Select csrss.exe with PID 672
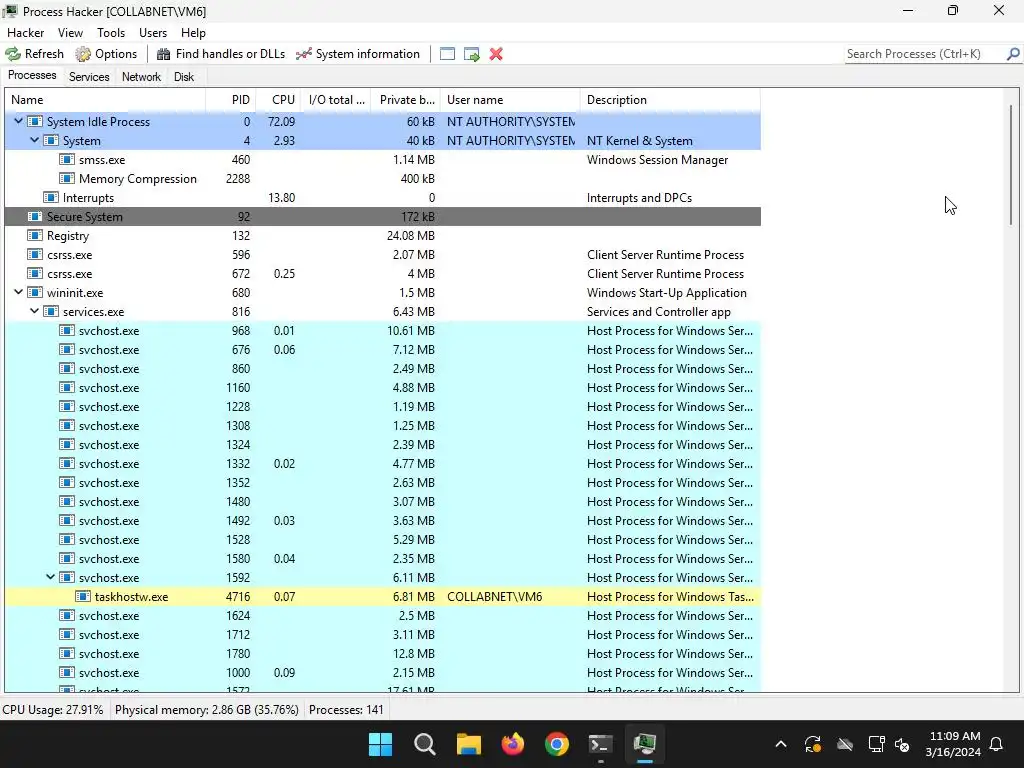Viewport: 1024px width, 768px height. (383, 274)
